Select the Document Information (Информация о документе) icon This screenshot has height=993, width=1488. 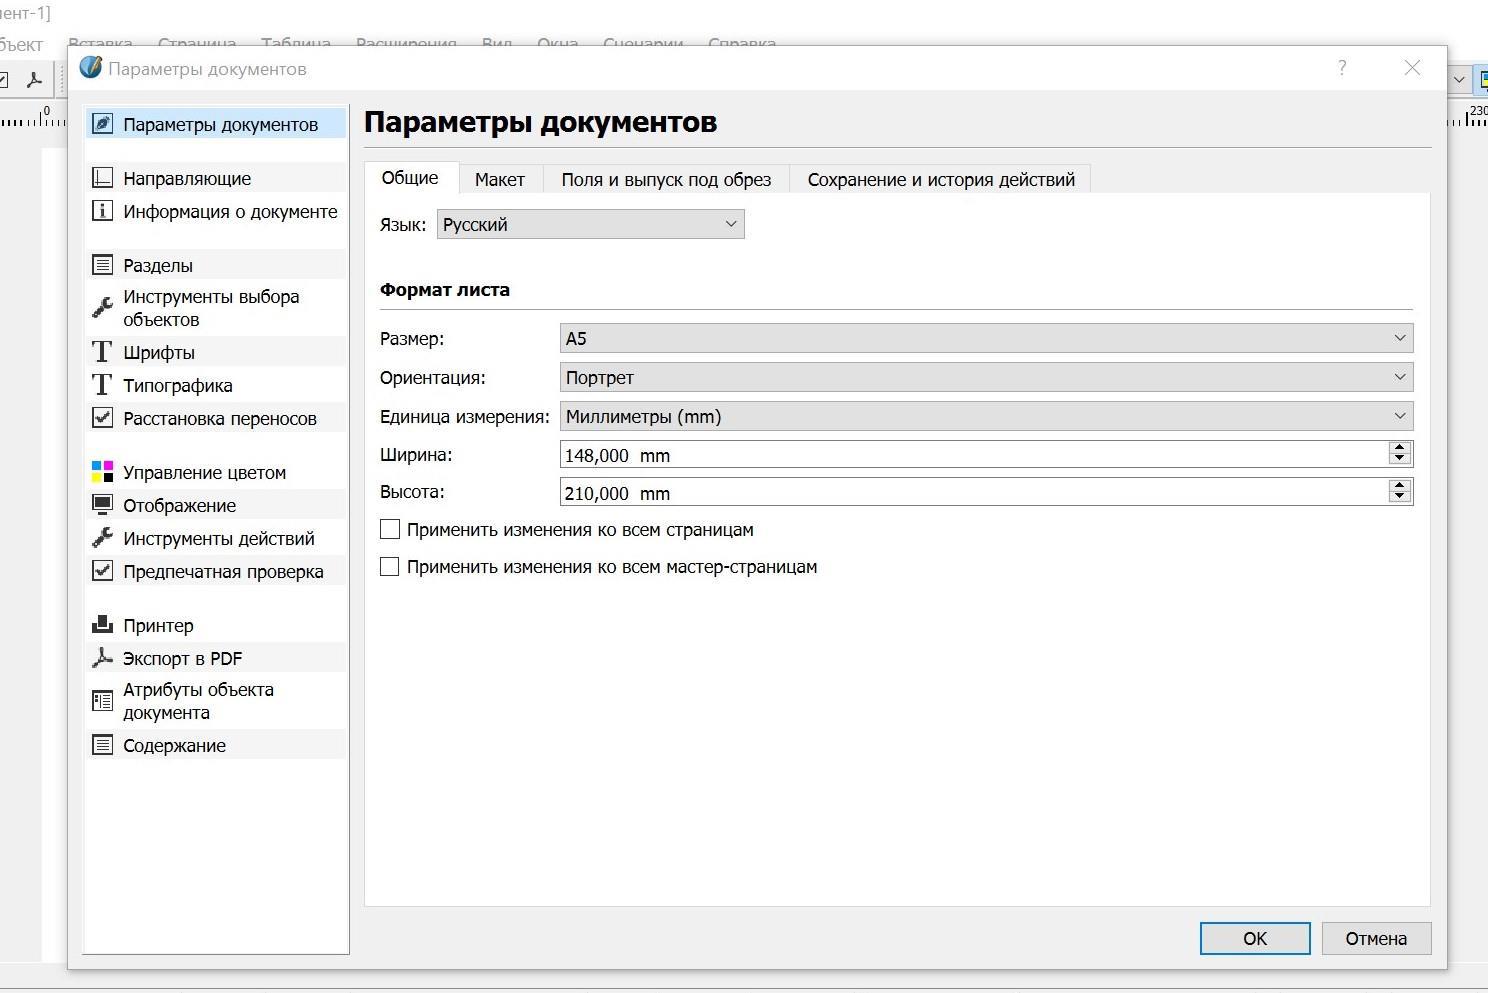pyautogui.click(x=102, y=211)
